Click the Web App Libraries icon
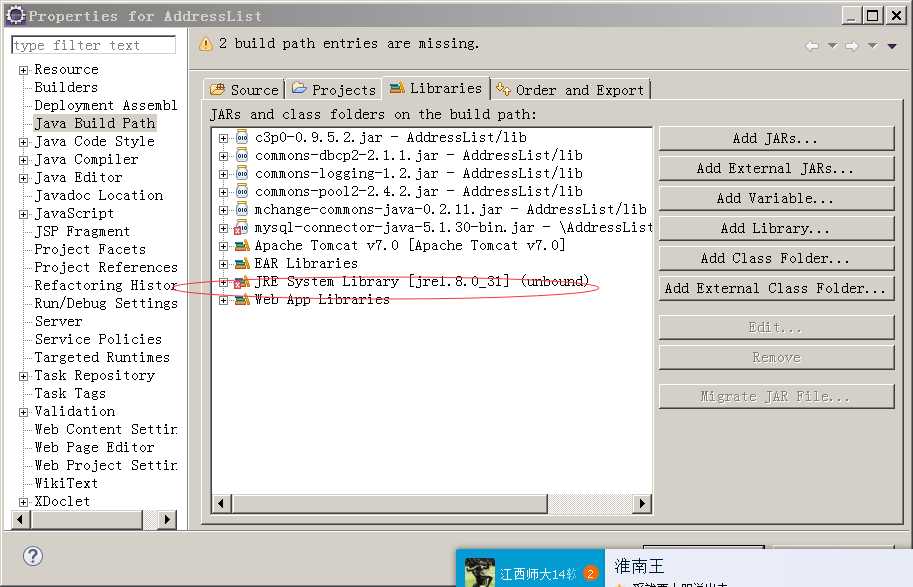Image resolution: width=913 pixels, height=587 pixels. tap(242, 300)
